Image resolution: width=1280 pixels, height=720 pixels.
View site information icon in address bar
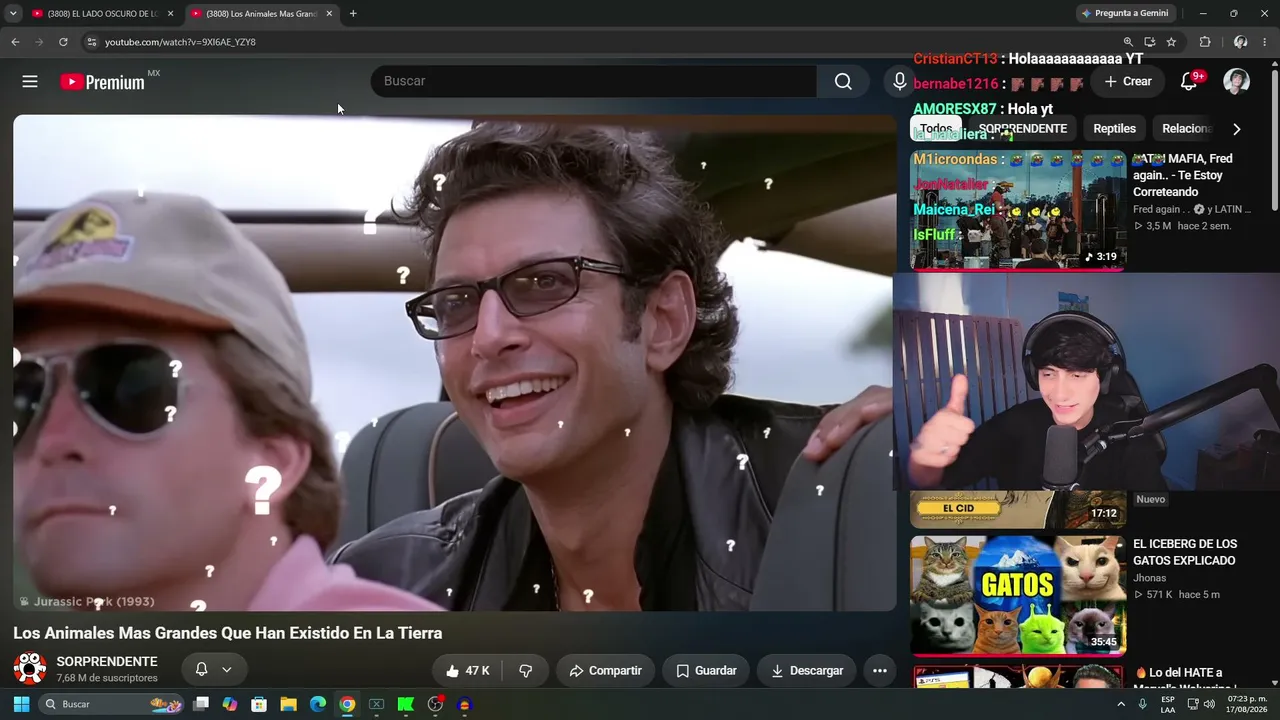click(x=91, y=42)
